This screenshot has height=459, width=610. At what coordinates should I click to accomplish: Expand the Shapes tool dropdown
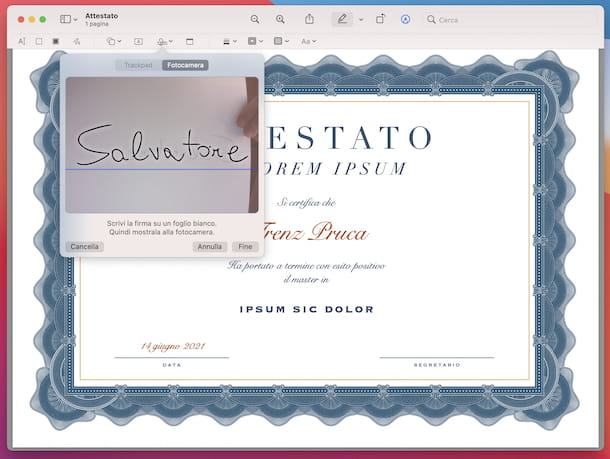coord(113,41)
